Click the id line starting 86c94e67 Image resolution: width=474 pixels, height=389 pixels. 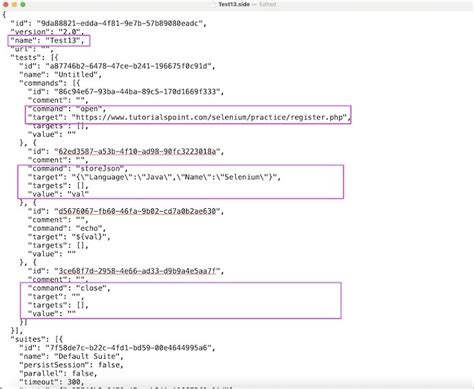click(x=126, y=91)
